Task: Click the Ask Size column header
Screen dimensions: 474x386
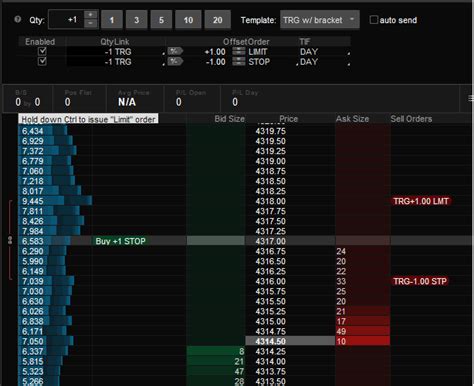Action: (x=352, y=119)
